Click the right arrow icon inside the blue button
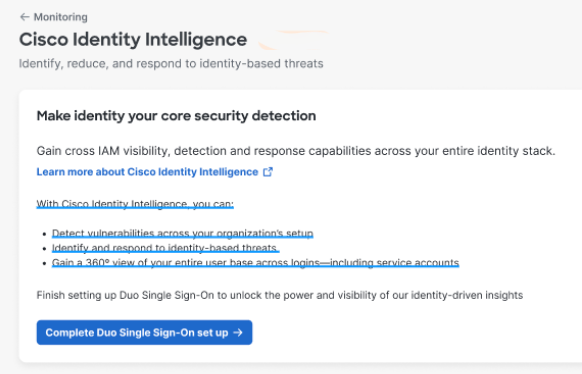582x374 pixels. [238, 332]
